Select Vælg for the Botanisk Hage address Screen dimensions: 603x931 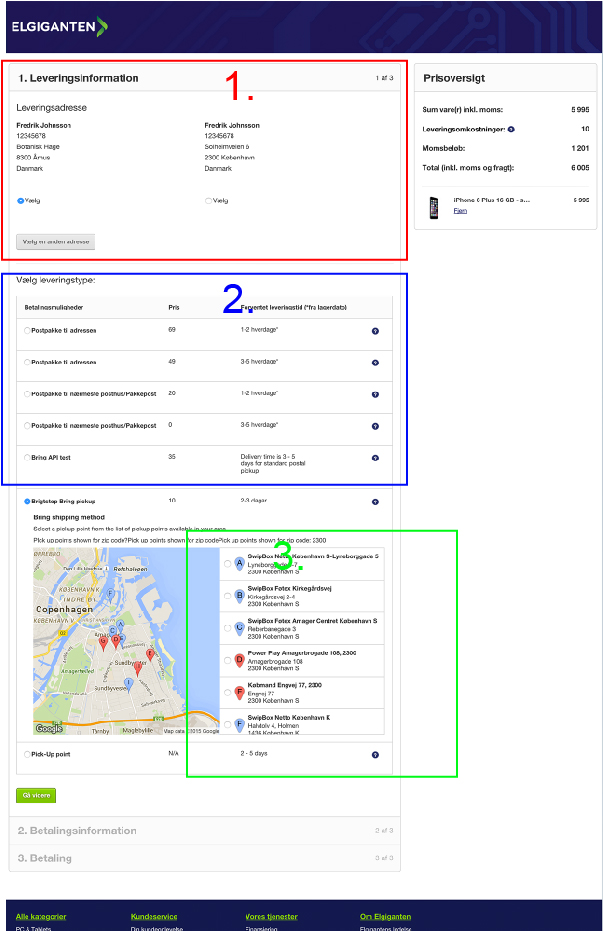click(20, 201)
